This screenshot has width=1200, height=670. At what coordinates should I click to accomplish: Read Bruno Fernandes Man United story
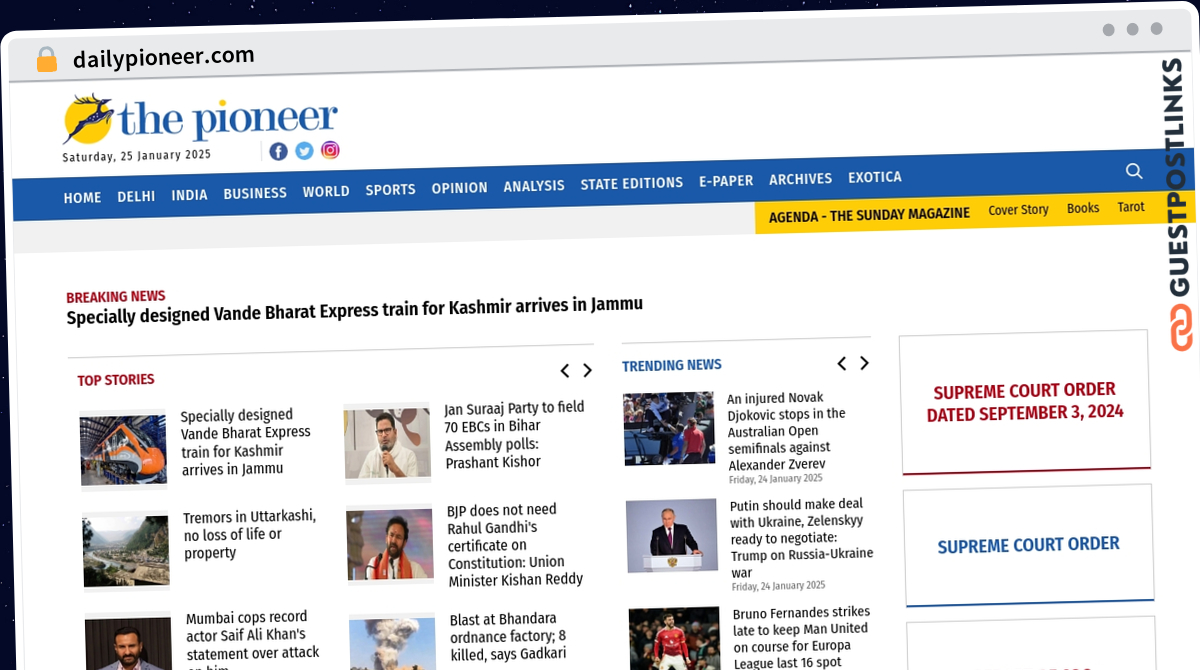tap(802, 637)
